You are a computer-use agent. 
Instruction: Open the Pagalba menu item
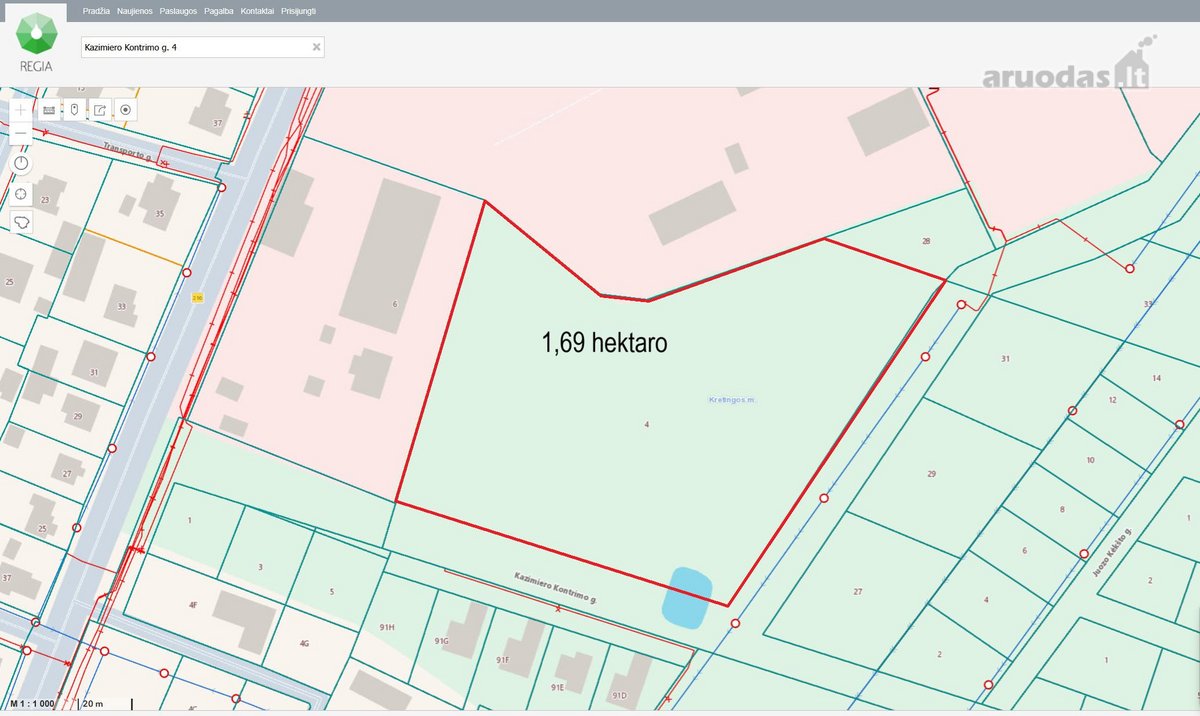(219, 10)
